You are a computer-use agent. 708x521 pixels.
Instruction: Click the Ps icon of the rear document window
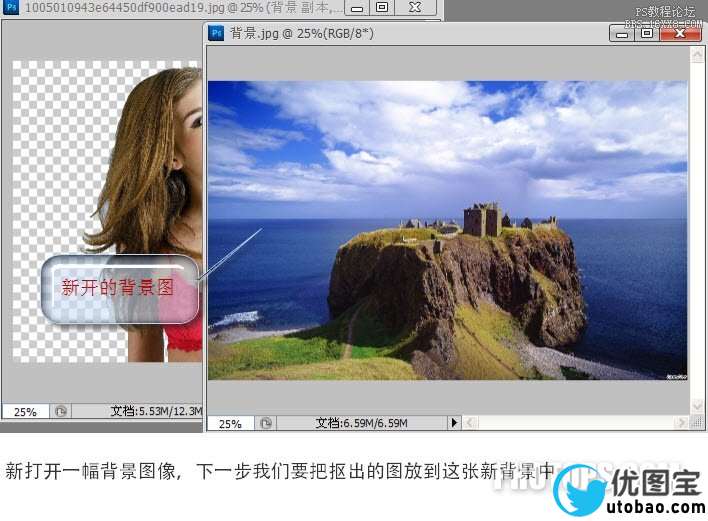[x=11, y=7]
